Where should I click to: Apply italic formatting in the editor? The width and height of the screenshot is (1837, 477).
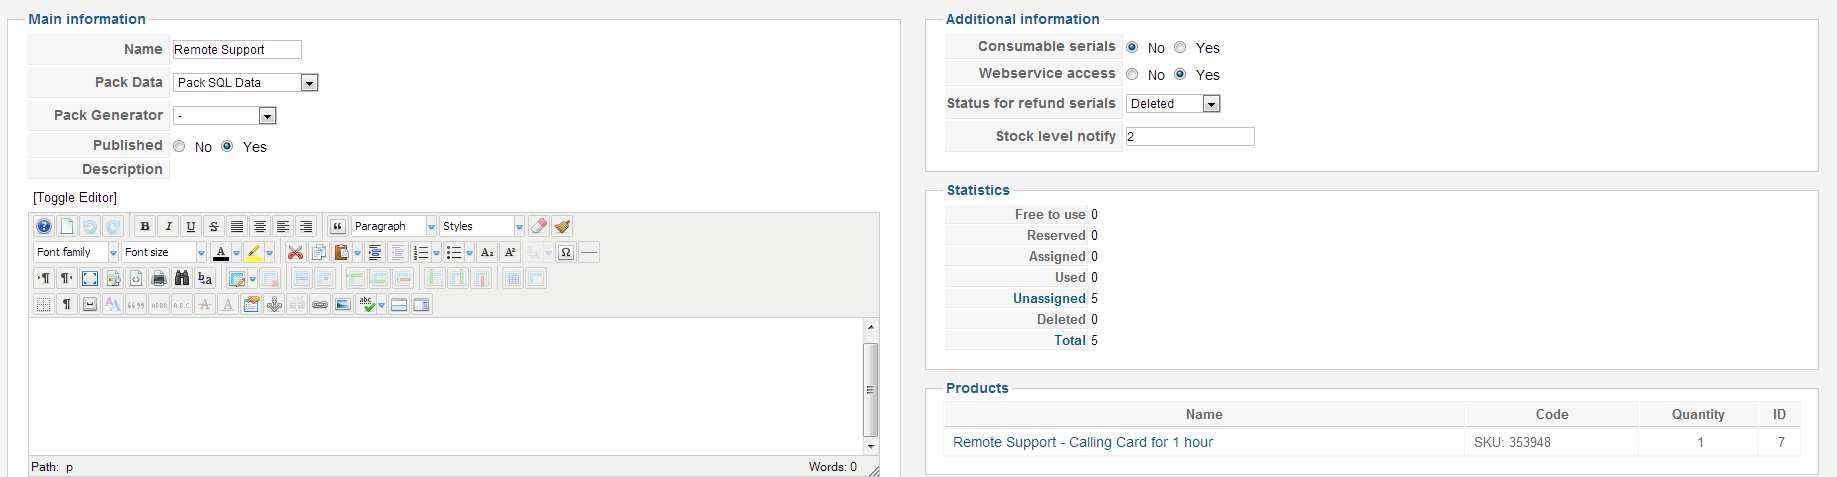click(x=168, y=226)
